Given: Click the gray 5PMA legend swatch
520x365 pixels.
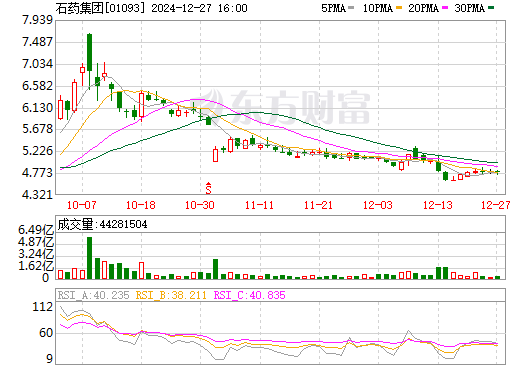Looking at the screenshot, I should 351,8.
